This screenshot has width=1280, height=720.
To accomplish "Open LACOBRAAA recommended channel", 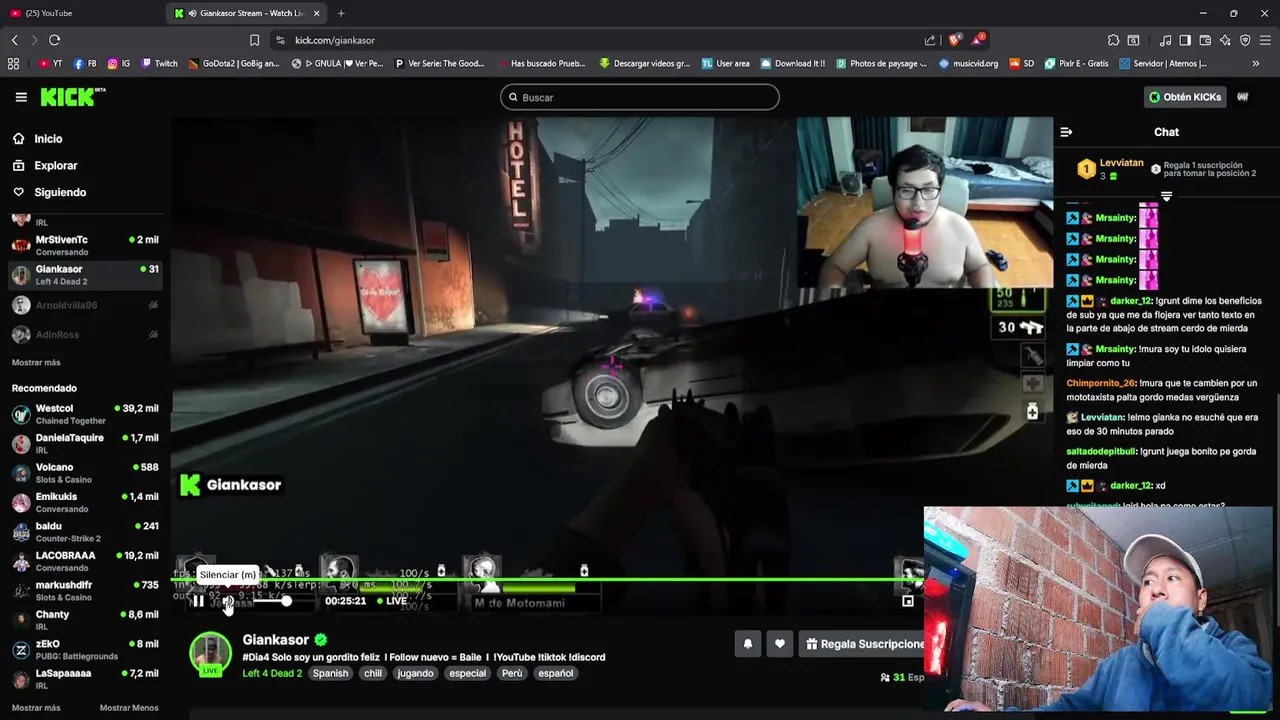I will click(x=85, y=561).
